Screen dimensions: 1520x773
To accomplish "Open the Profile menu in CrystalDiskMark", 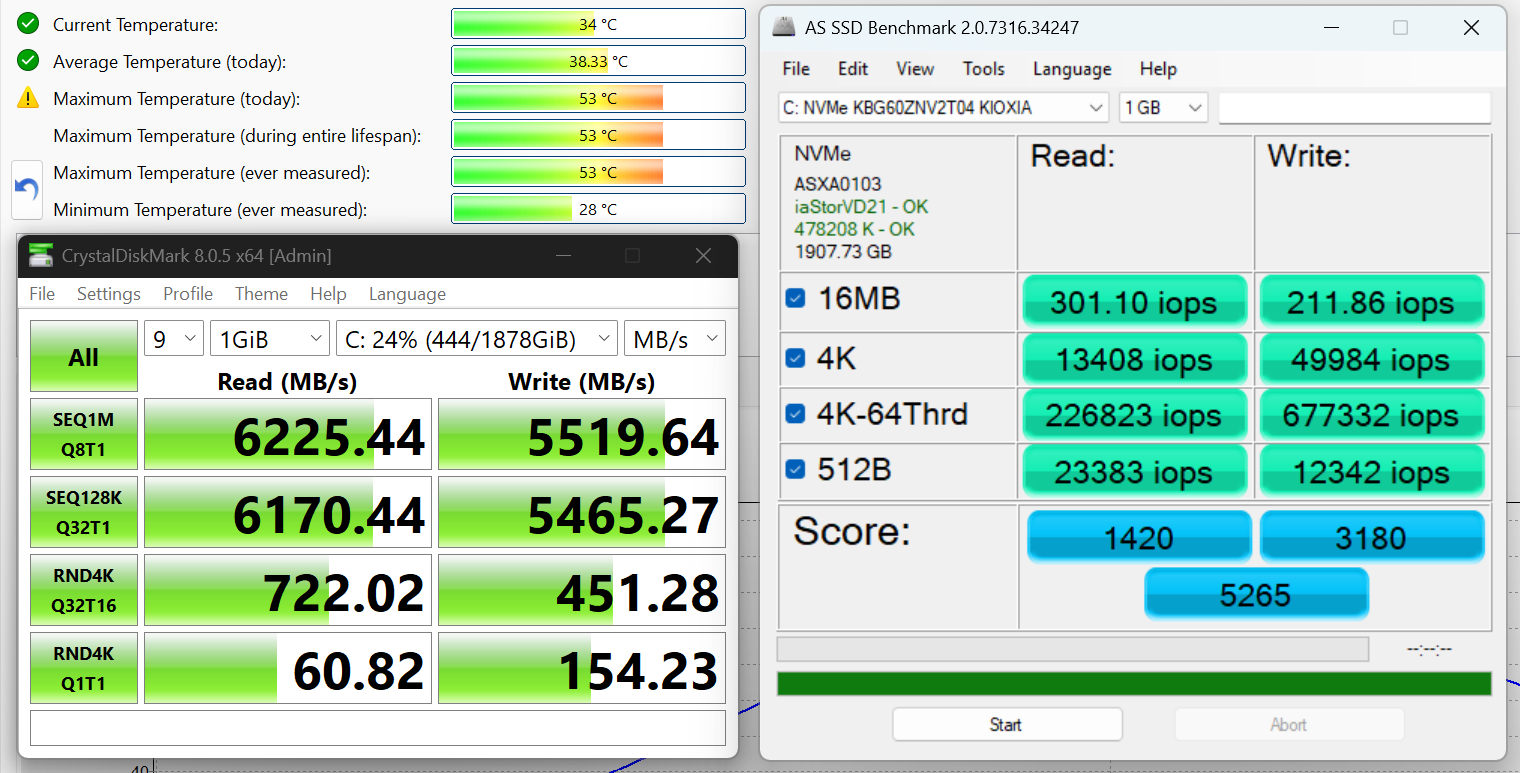I will point(188,294).
